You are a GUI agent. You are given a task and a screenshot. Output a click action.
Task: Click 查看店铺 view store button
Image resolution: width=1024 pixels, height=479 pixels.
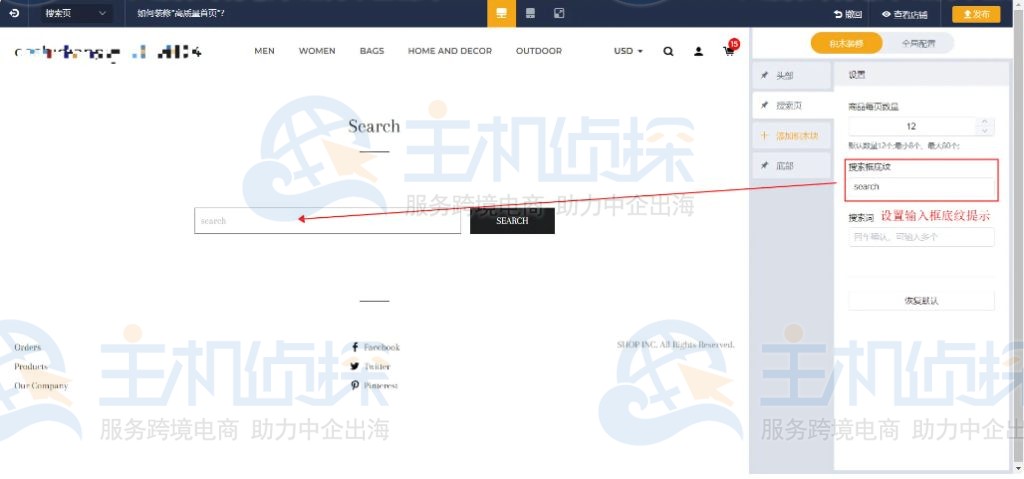(x=904, y=14)
